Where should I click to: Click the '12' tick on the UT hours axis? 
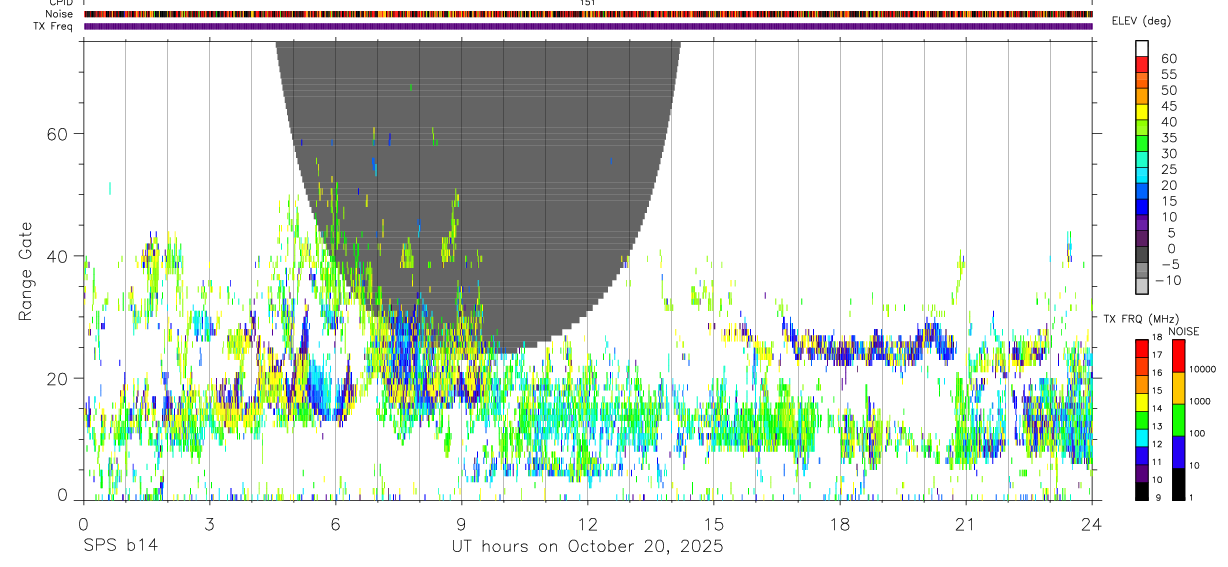[587, 524]
